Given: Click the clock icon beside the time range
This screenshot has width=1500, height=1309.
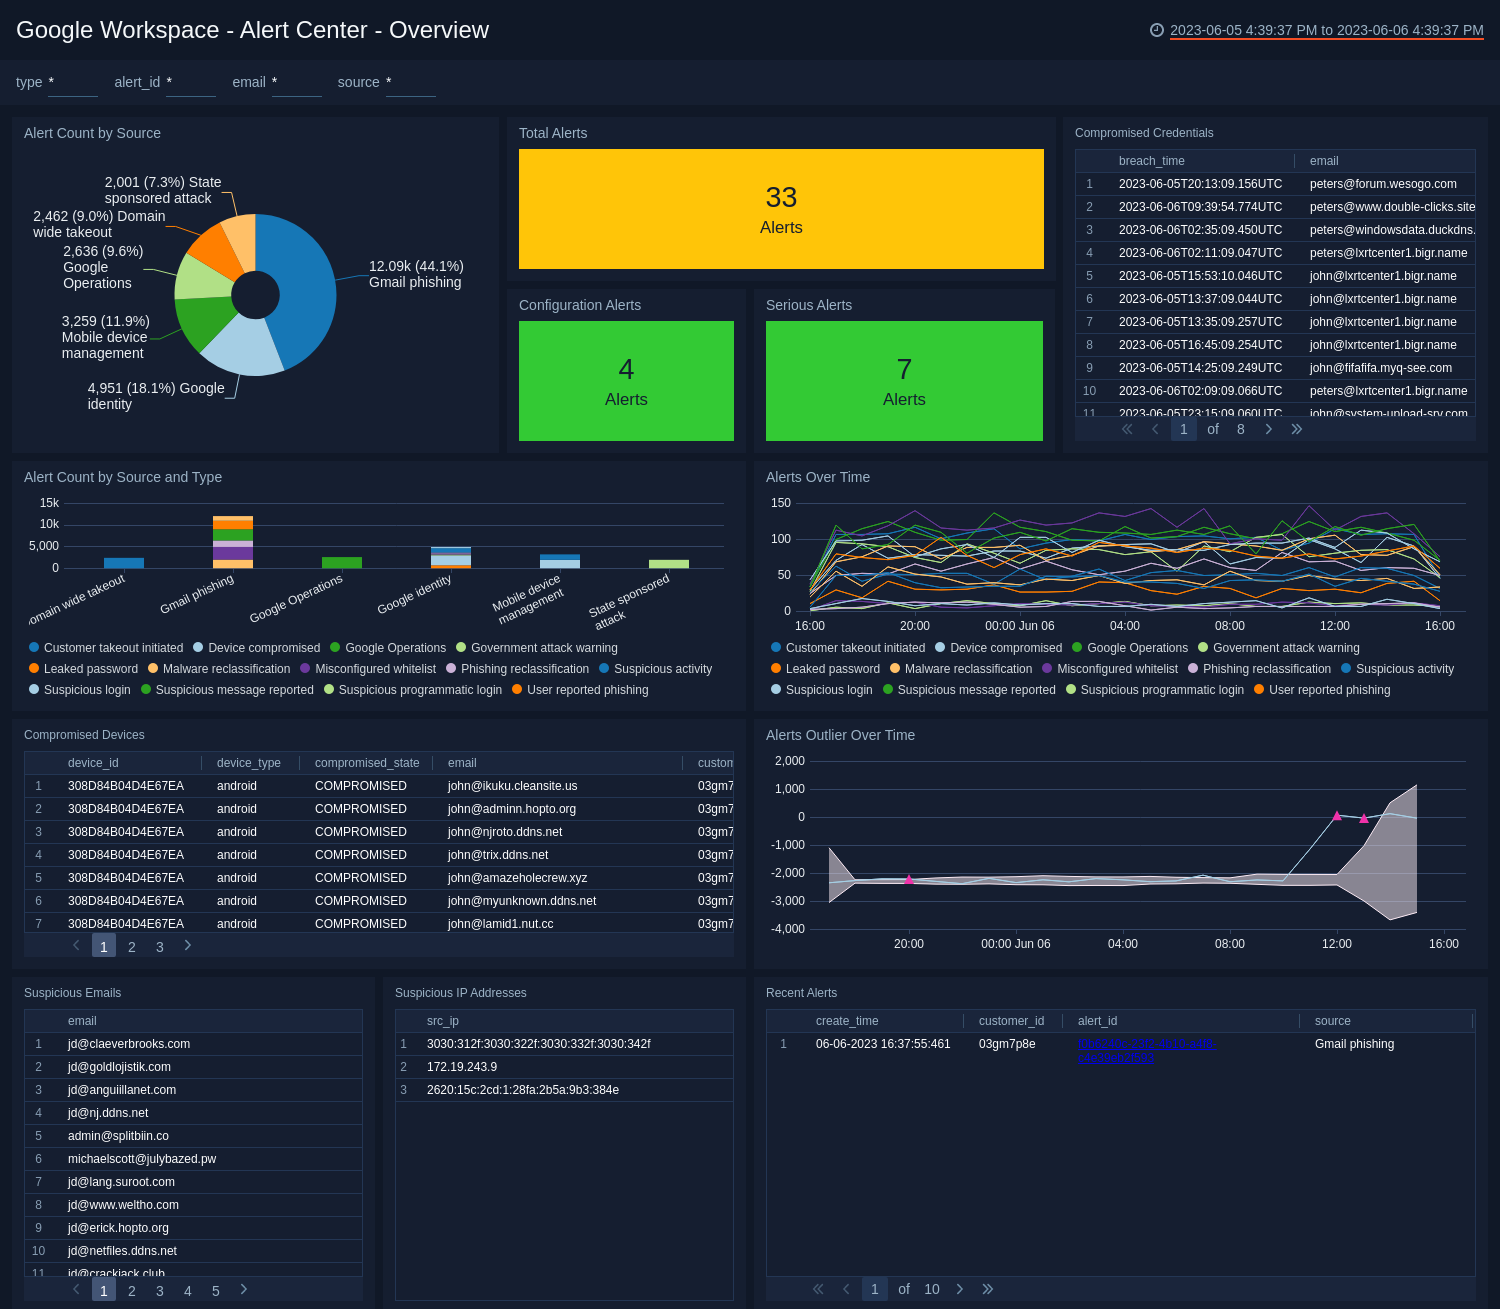Looking at the screenshot, I should pyautogui.click(x=1158, y=30).
